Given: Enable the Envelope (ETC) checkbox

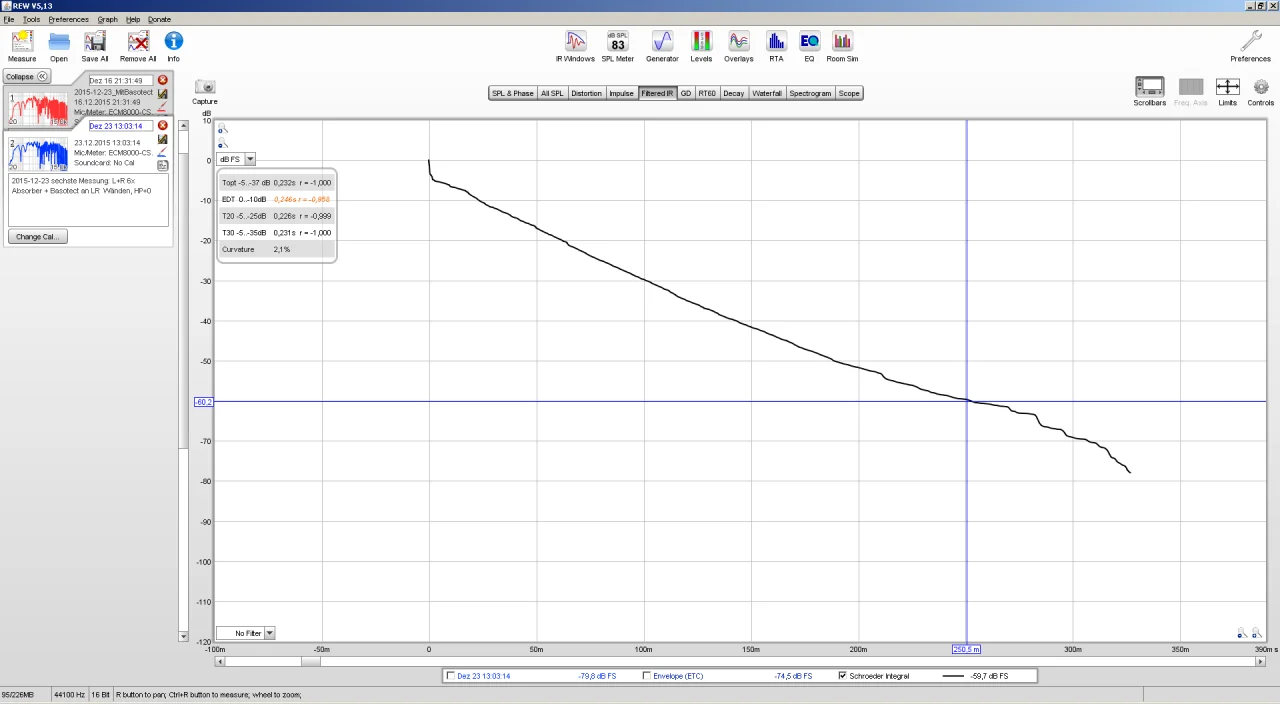Looking at the screenshot, I should (x=647, y=676).
